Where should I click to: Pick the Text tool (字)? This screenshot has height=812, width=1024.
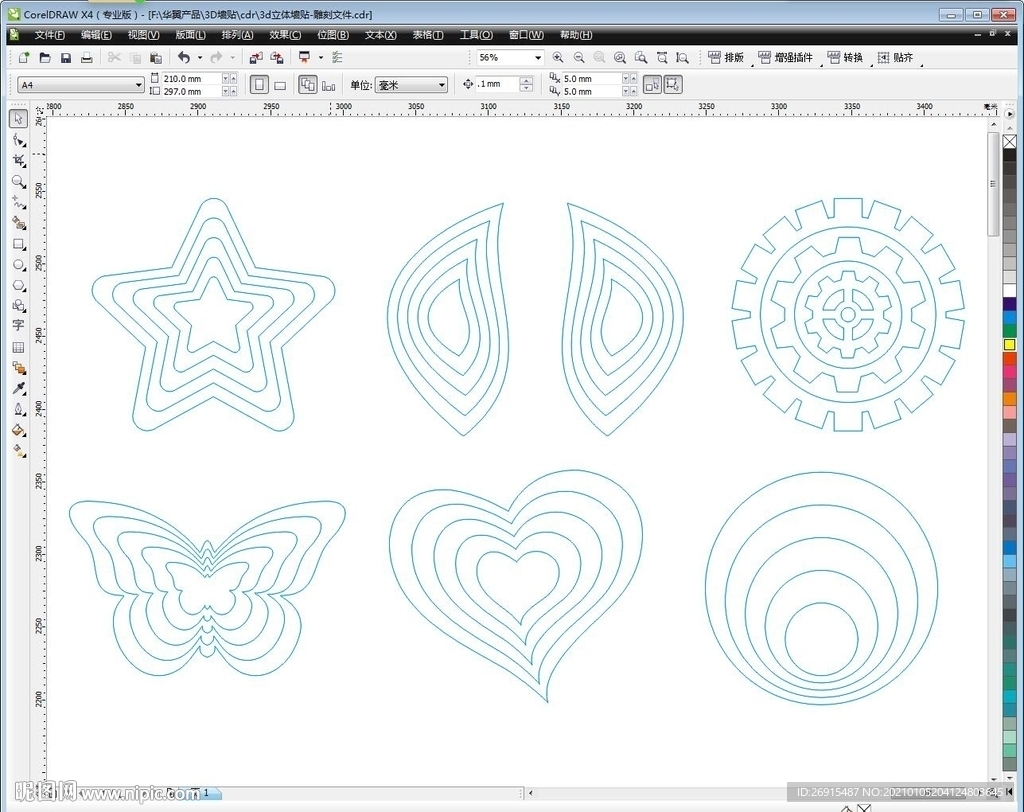18,326
